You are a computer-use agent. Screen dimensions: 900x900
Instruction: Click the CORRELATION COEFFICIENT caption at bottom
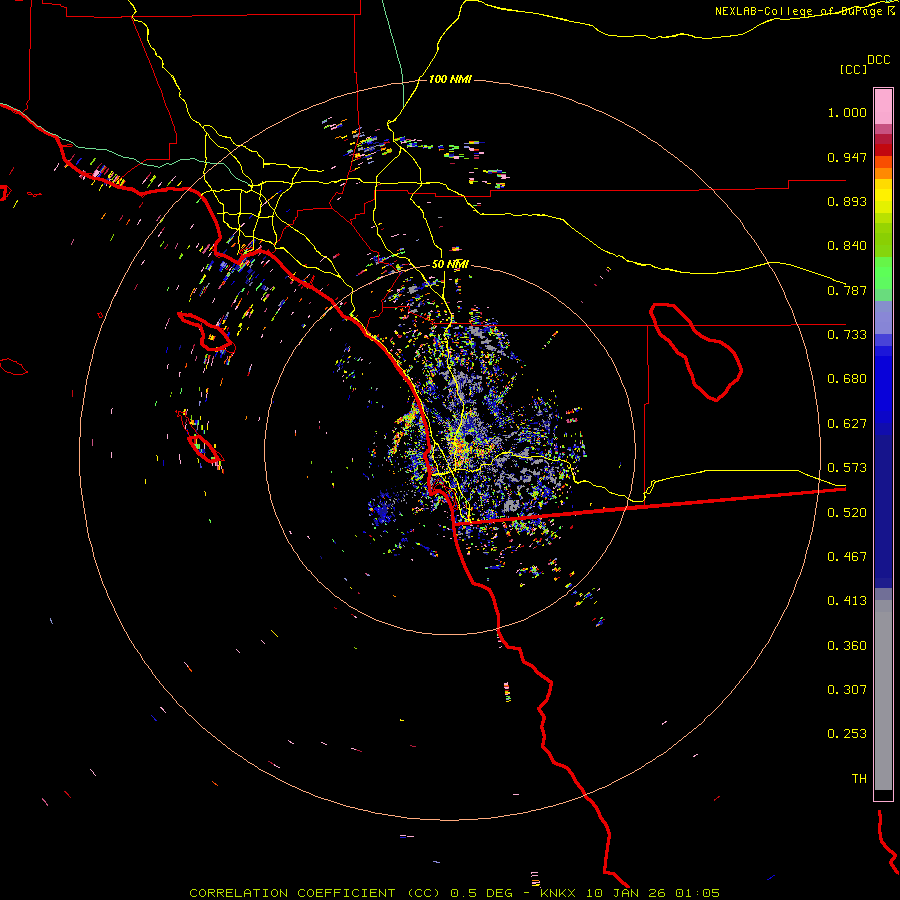[454, 893]
